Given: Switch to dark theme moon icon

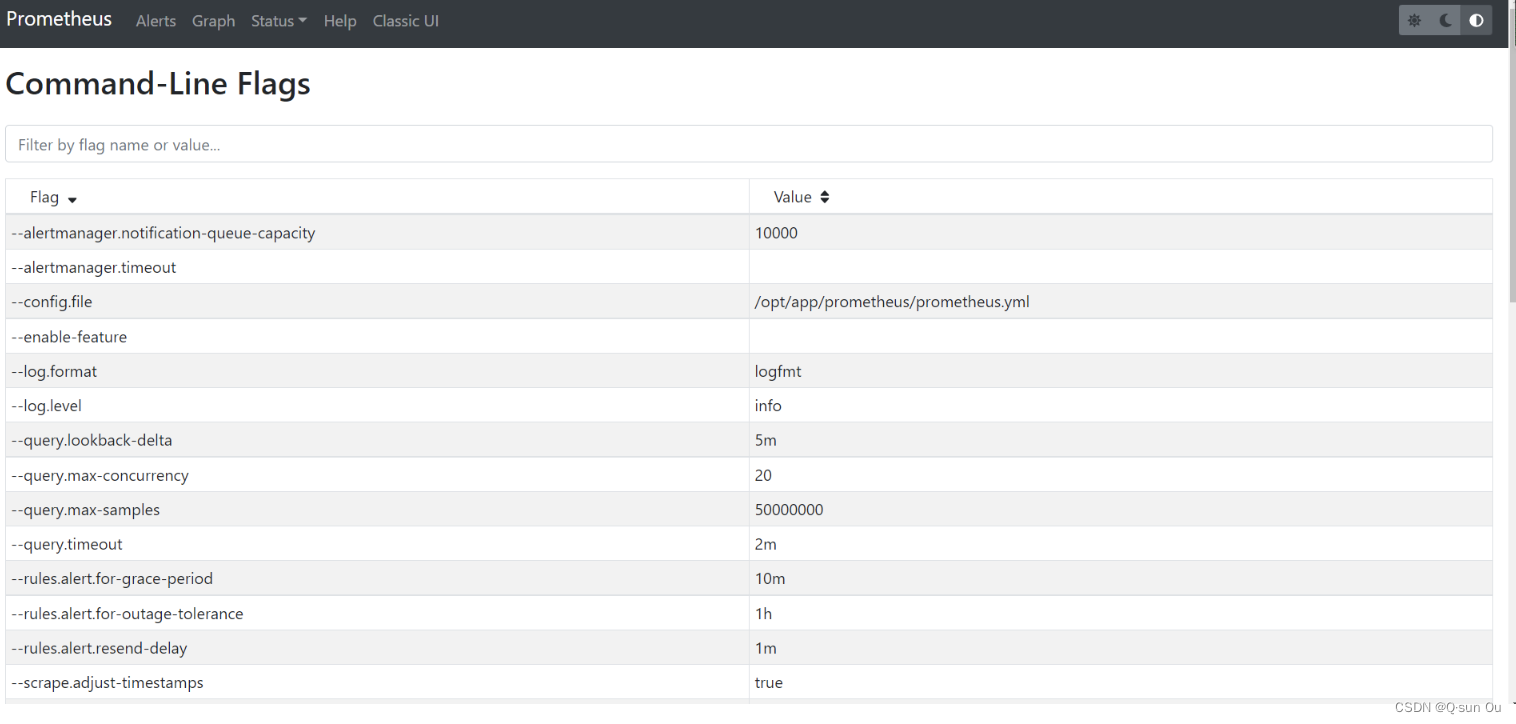Looking at the screenshot, I should click(x=1446, y=20).
